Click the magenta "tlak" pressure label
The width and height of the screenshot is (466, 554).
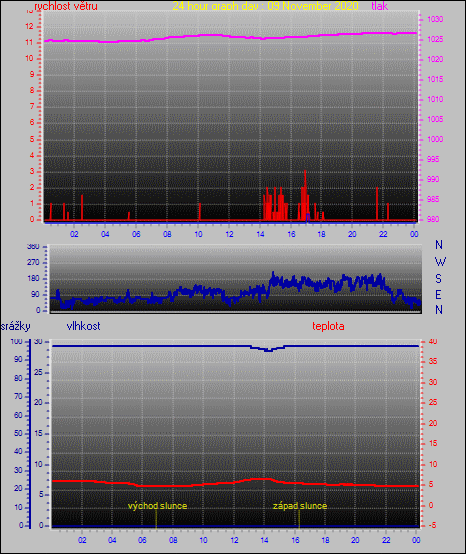click(x=379, y=6)
